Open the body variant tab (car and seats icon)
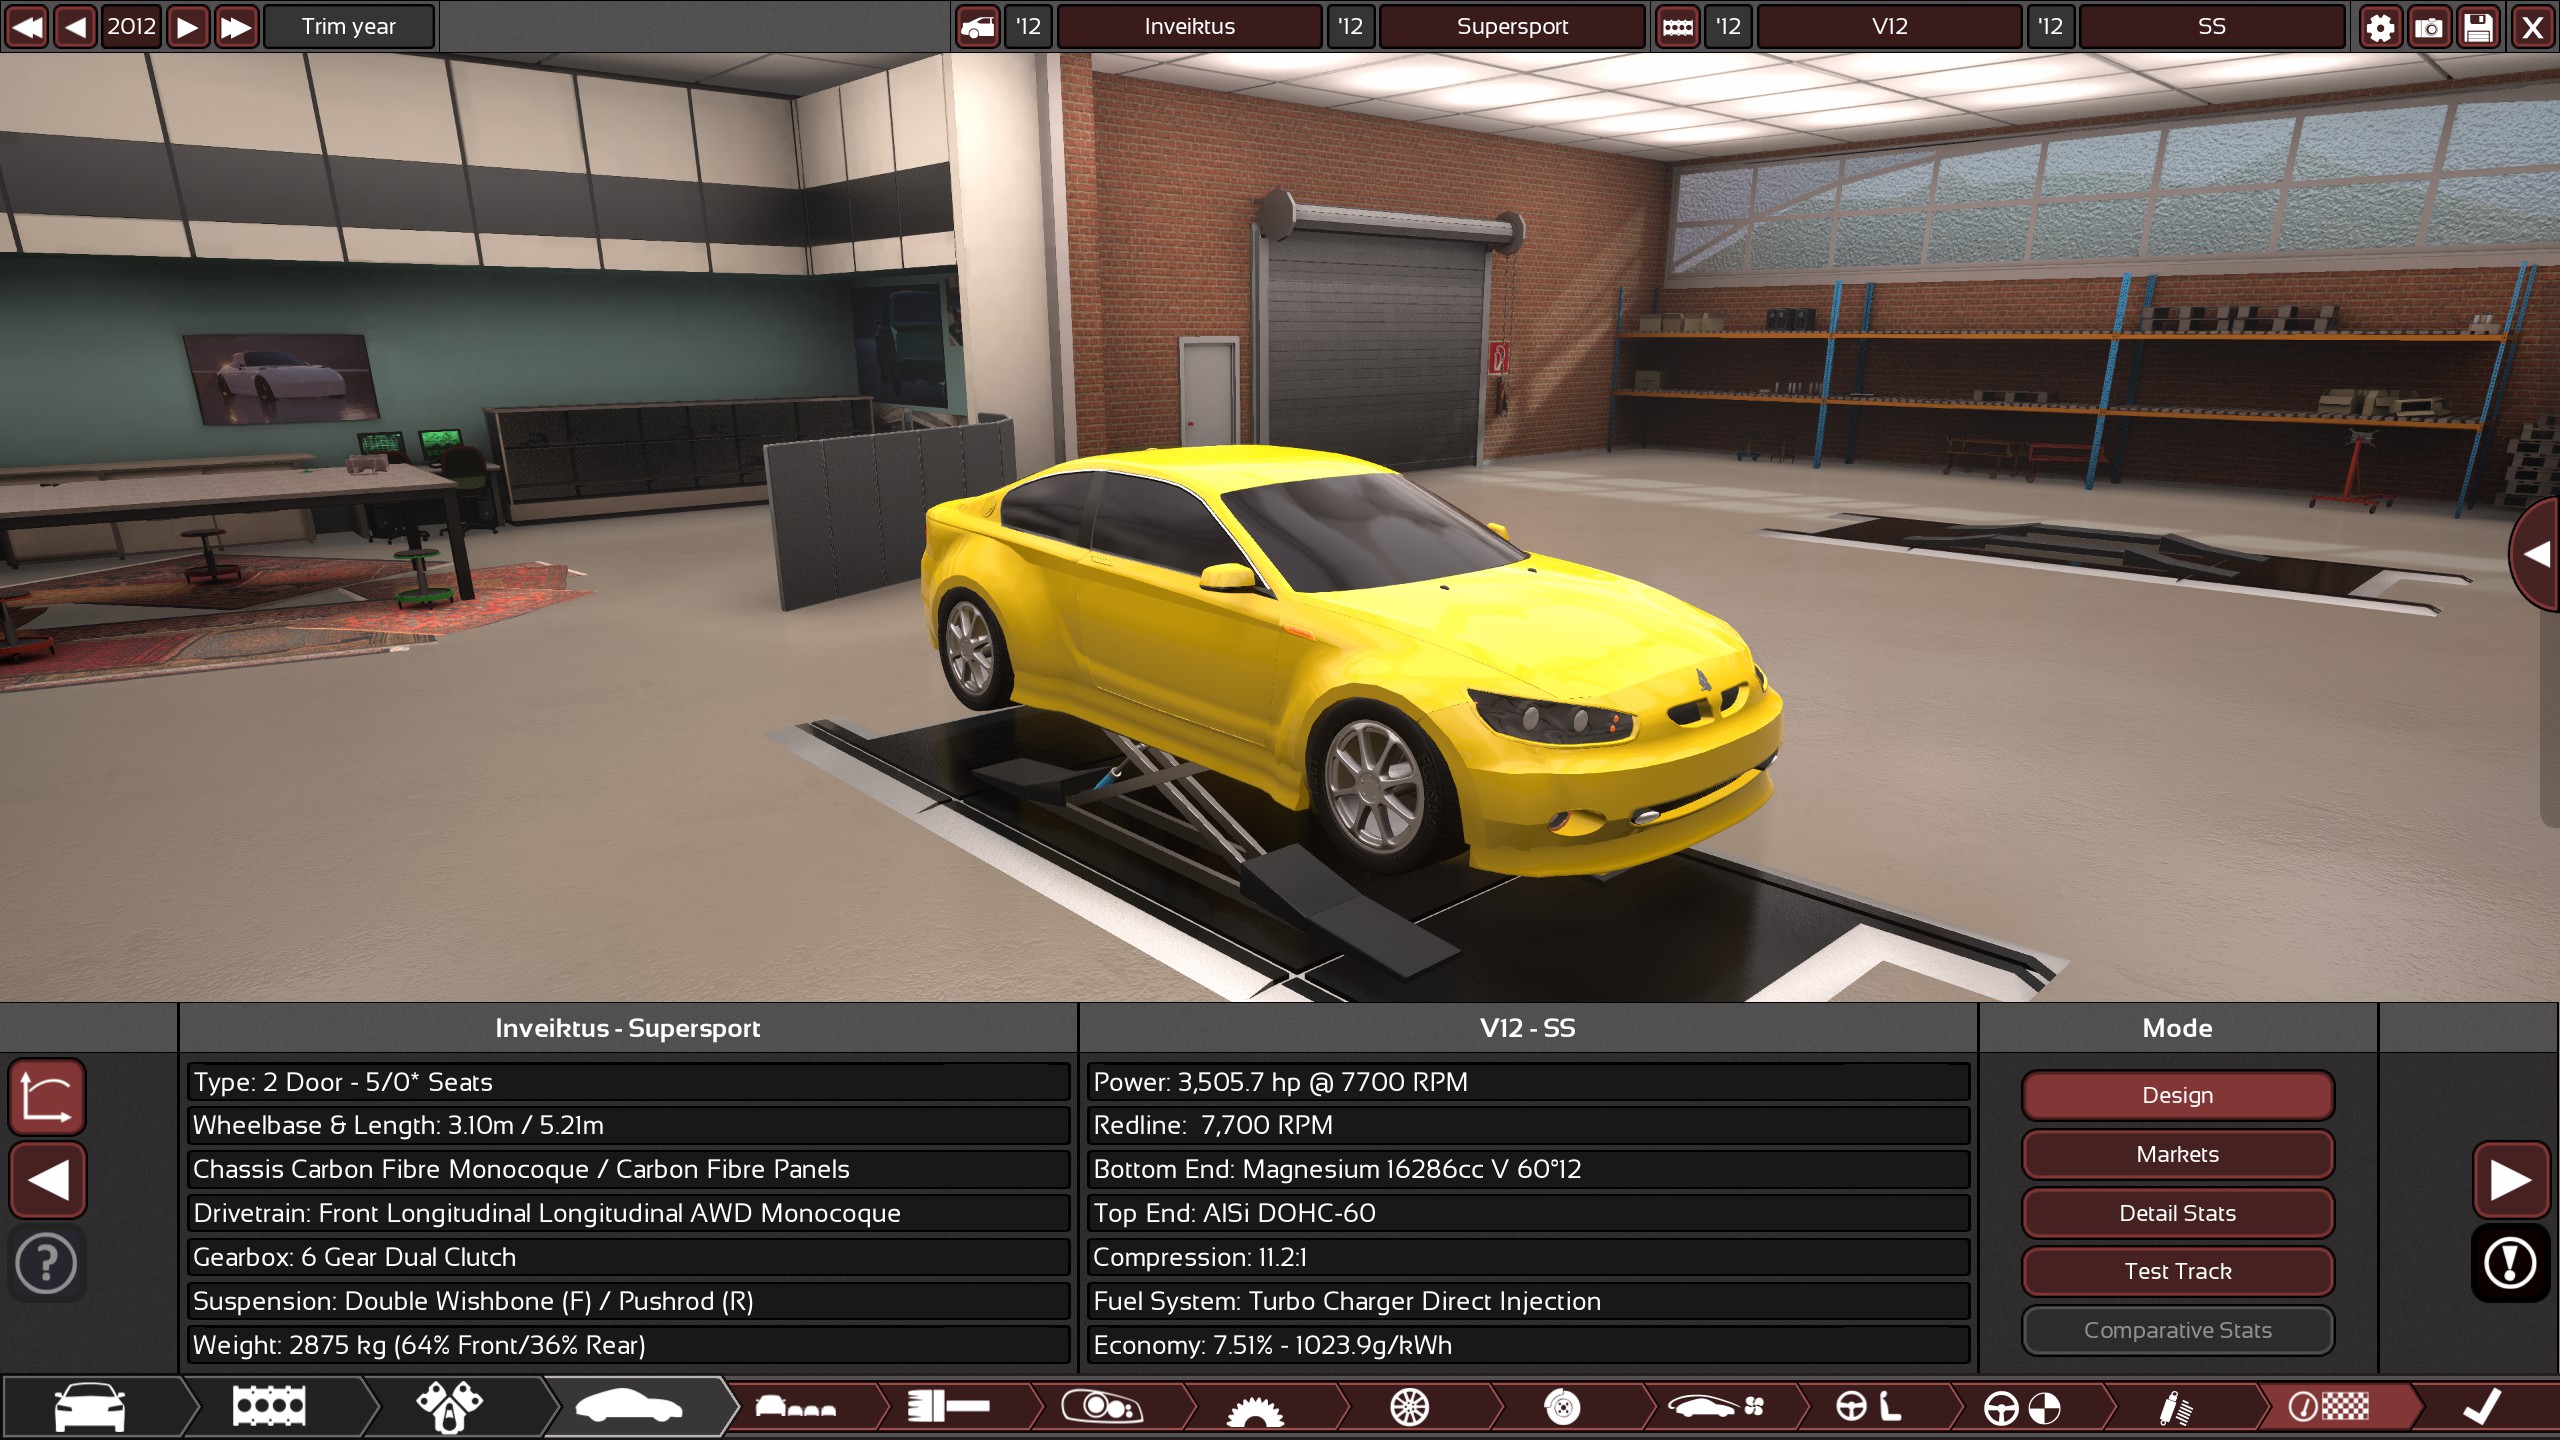This screenshot has height=1440, width=2560. (796, 1407)
